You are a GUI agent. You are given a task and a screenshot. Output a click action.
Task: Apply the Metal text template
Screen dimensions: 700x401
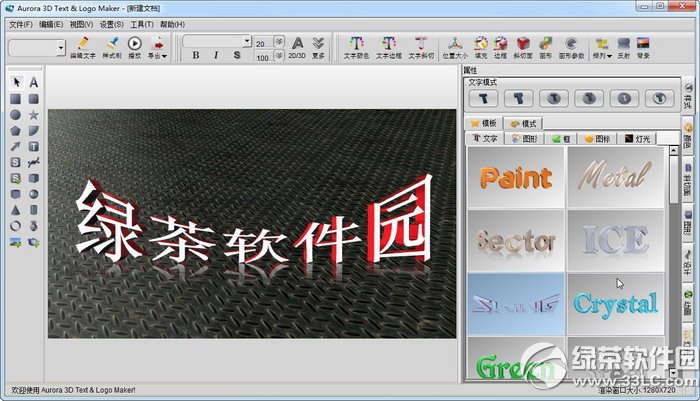click(x=616, y=177)
